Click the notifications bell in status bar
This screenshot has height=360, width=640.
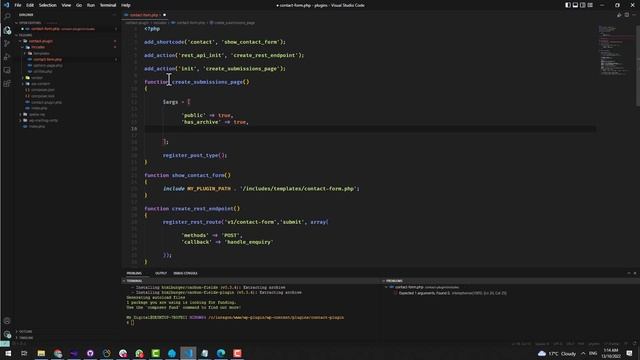pos(634,344)
